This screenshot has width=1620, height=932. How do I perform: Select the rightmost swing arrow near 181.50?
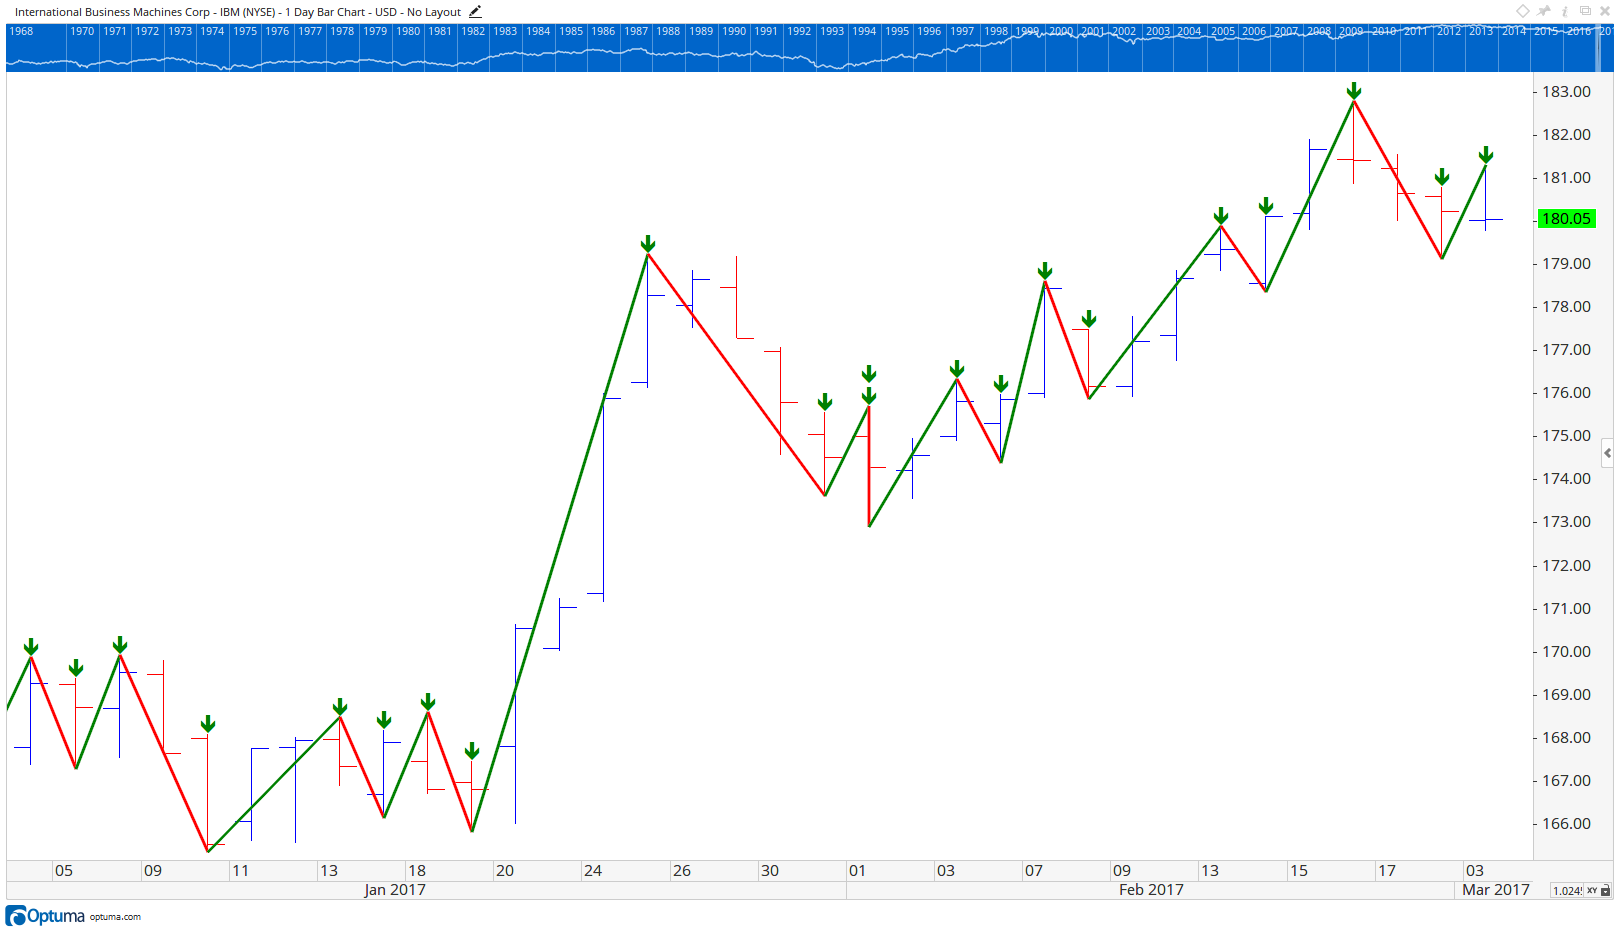[1486, 155]
